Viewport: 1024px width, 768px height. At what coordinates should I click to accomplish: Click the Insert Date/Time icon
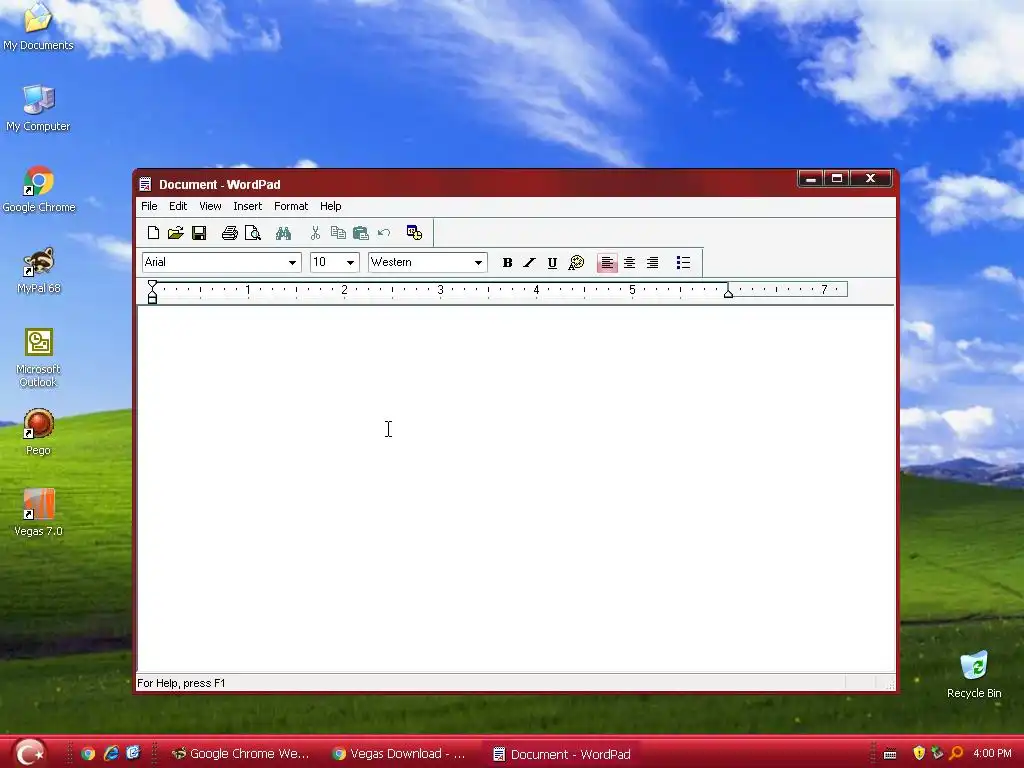pyautogui.click(x=414, y=233)
